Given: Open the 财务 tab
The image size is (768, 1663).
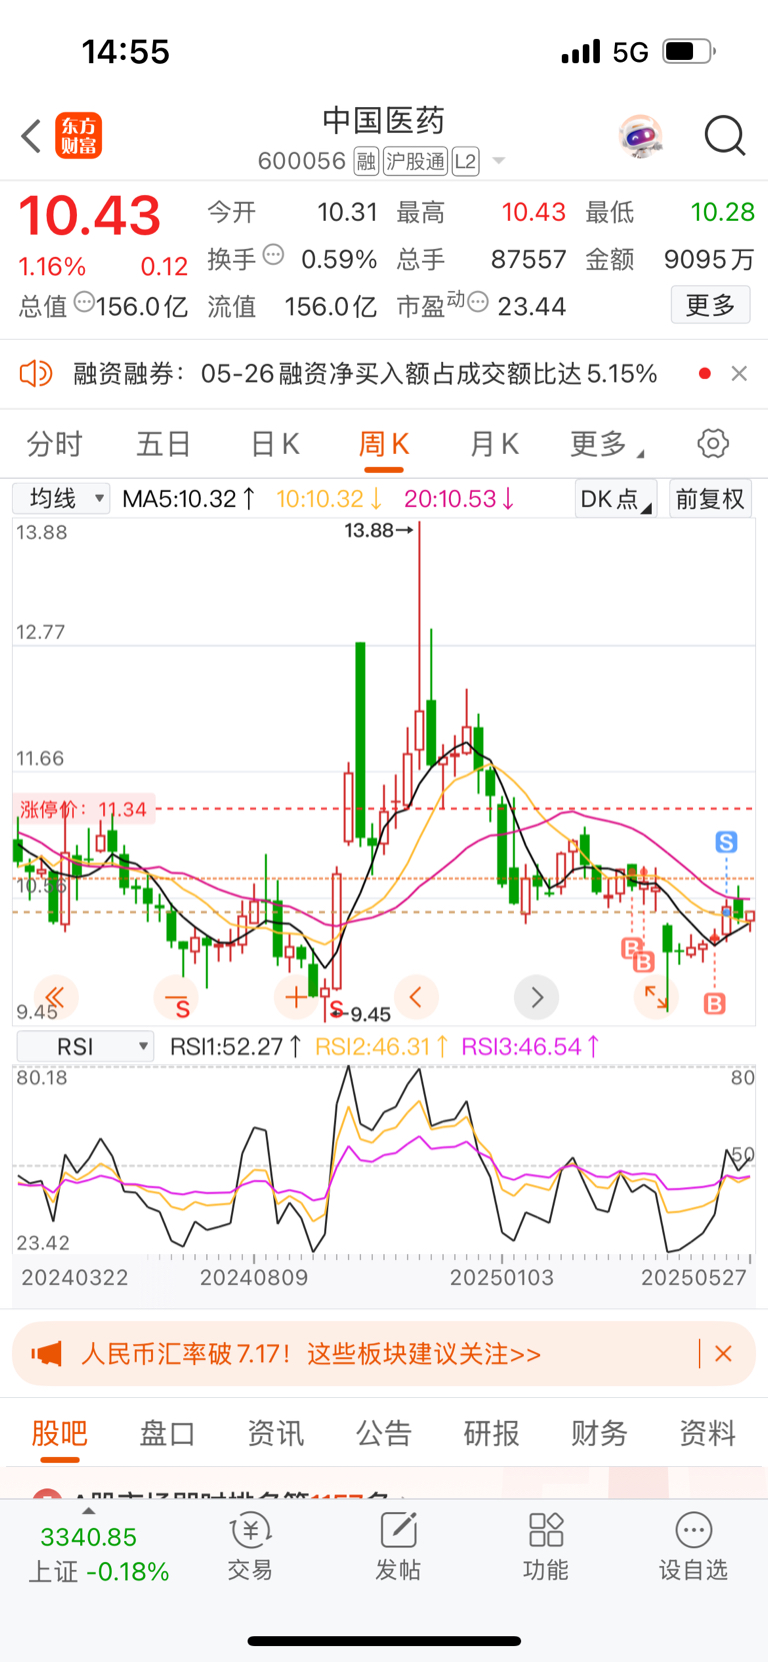Looking at the screenshot, I should point(599,1433).
